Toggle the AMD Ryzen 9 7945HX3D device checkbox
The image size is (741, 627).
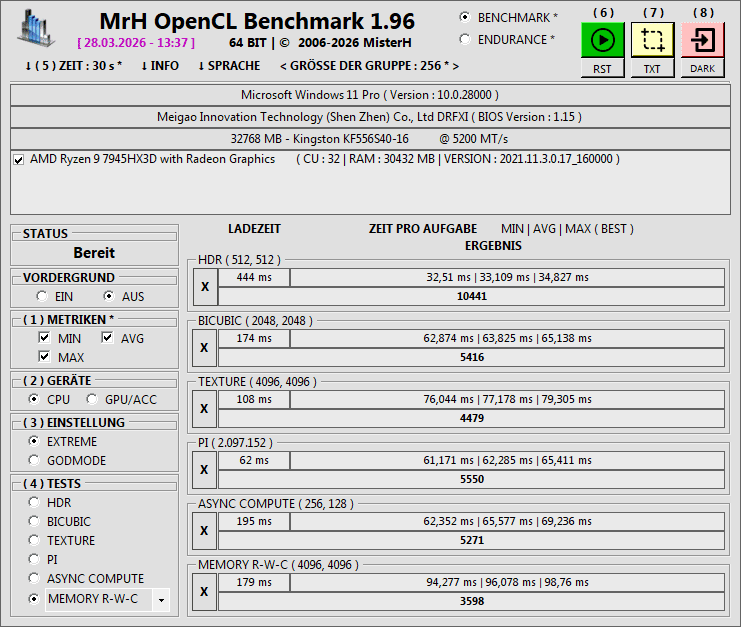point(18,160)
